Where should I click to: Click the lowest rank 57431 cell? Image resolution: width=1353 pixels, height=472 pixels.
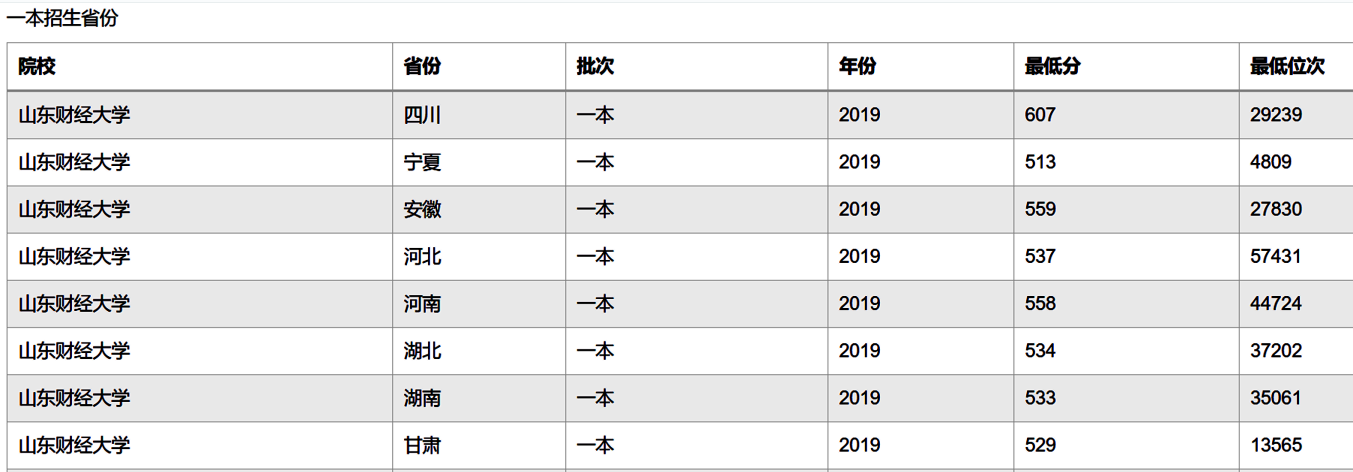(1296, 257)
